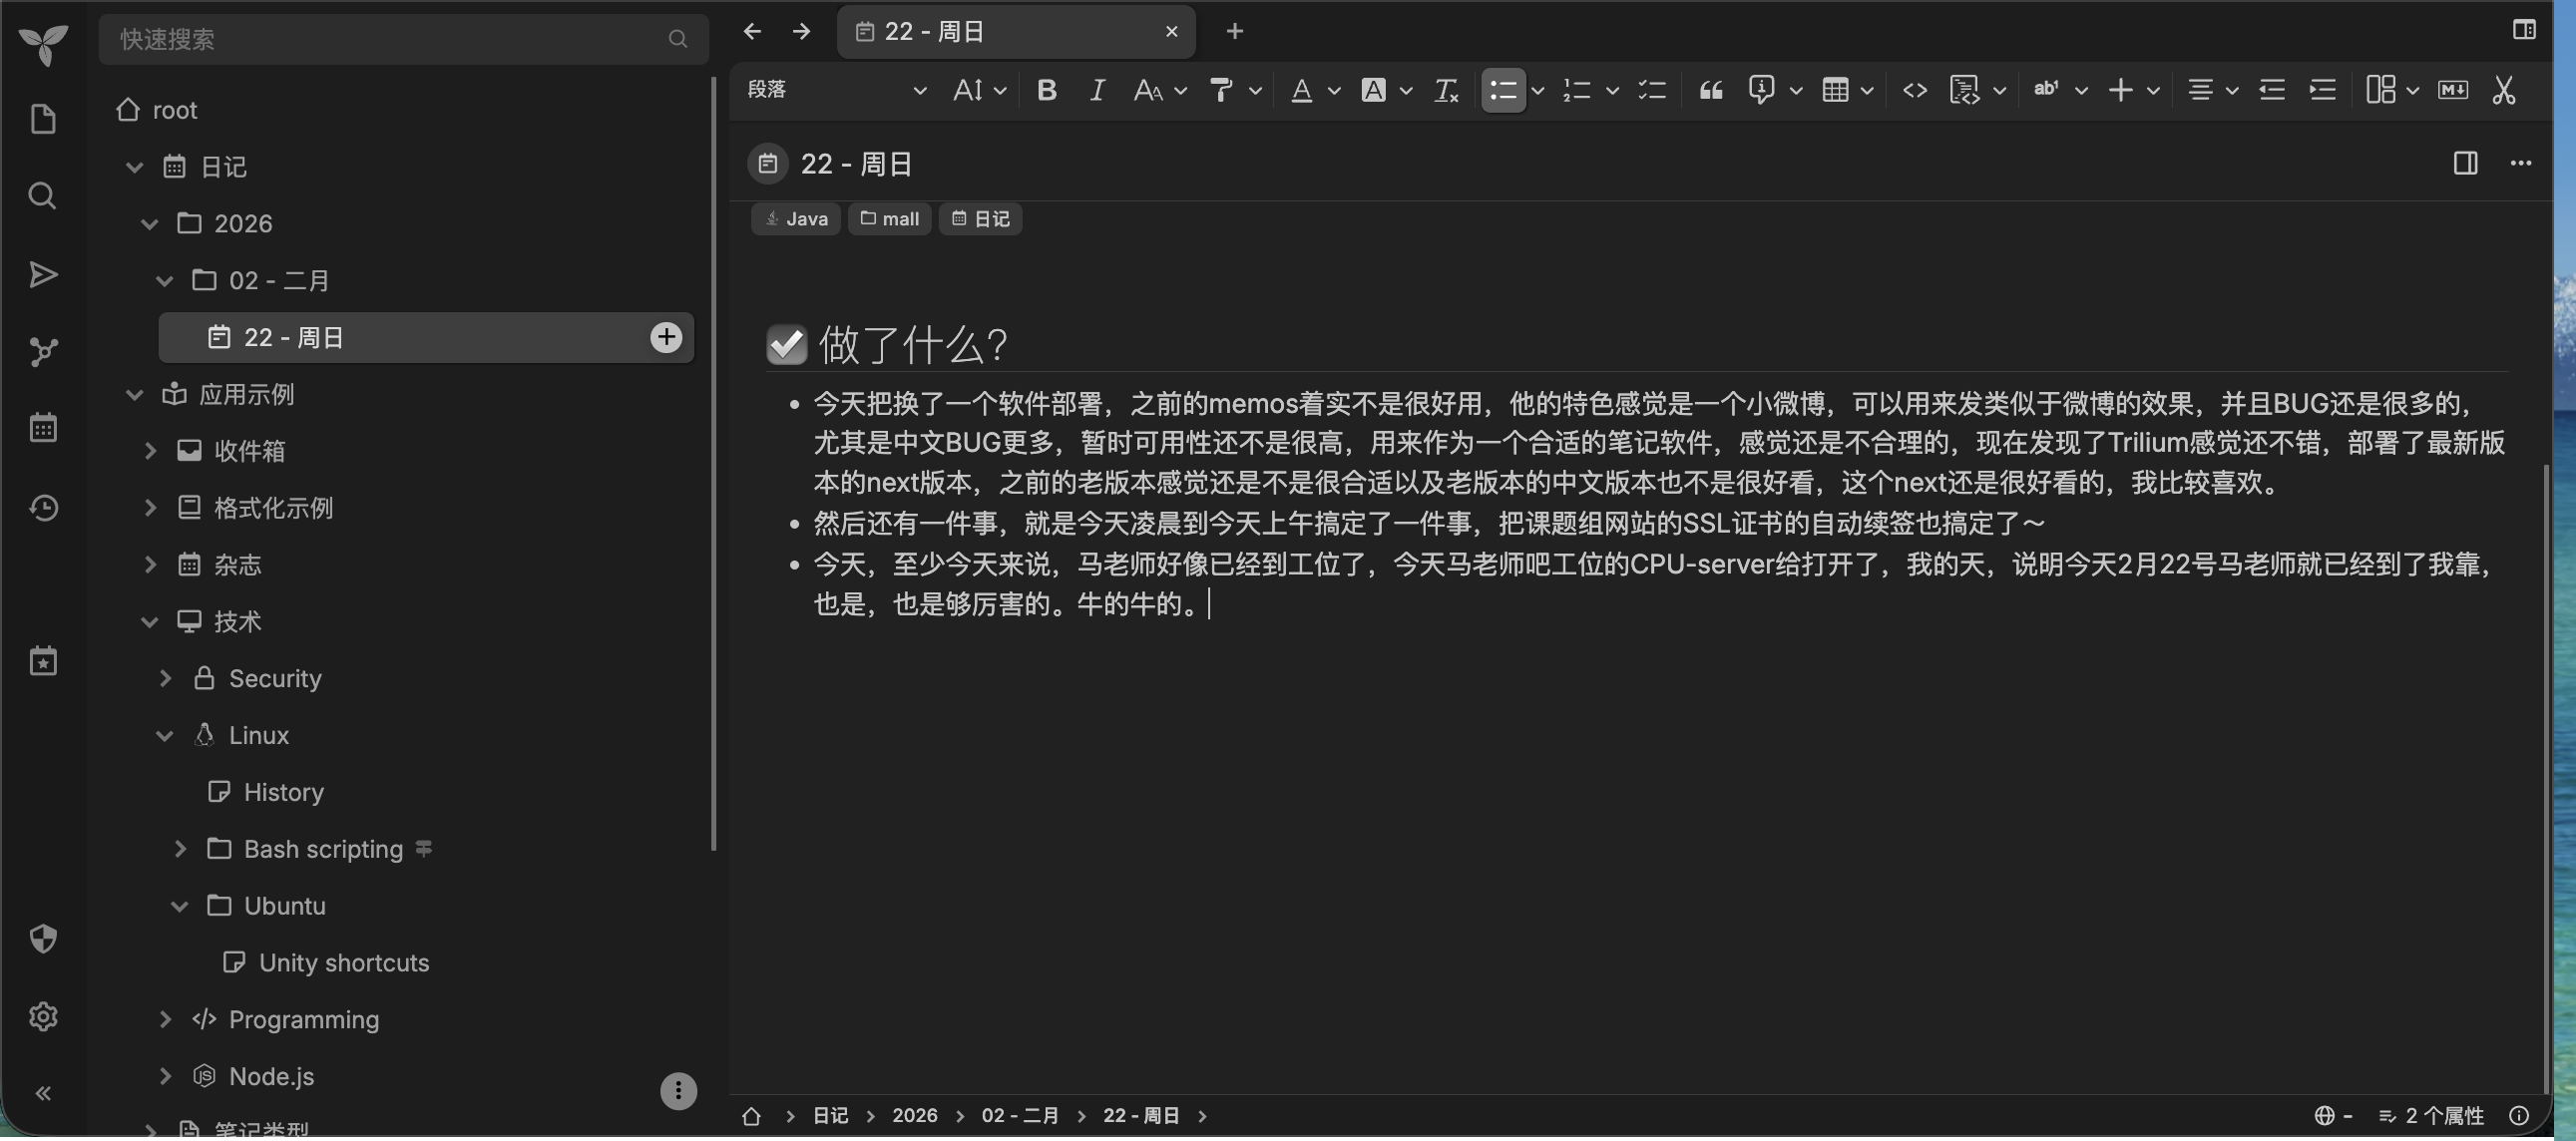Open 2026 in the breadcrumb path
The image size is (2576, 1141).
[x=914, y=1116]
